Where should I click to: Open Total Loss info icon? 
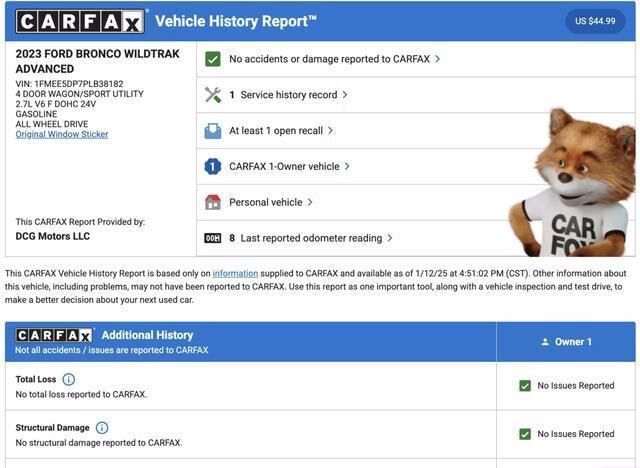tap(69, 380)
